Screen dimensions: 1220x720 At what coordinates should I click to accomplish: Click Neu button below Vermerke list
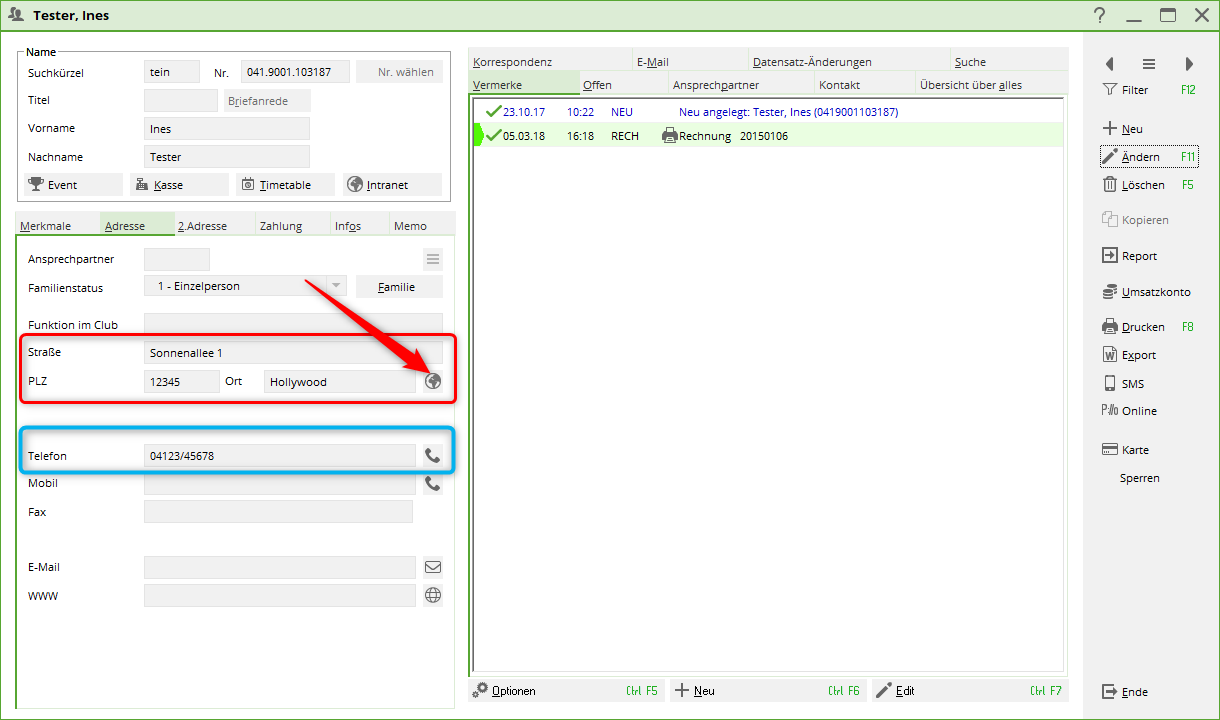pyautogui.click(x=768, y=690)
